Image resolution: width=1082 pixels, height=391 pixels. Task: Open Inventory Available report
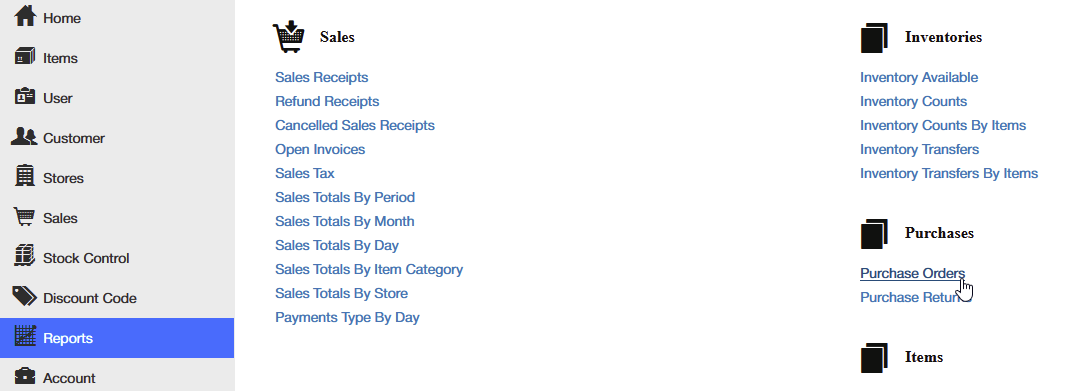coord(918,77)
